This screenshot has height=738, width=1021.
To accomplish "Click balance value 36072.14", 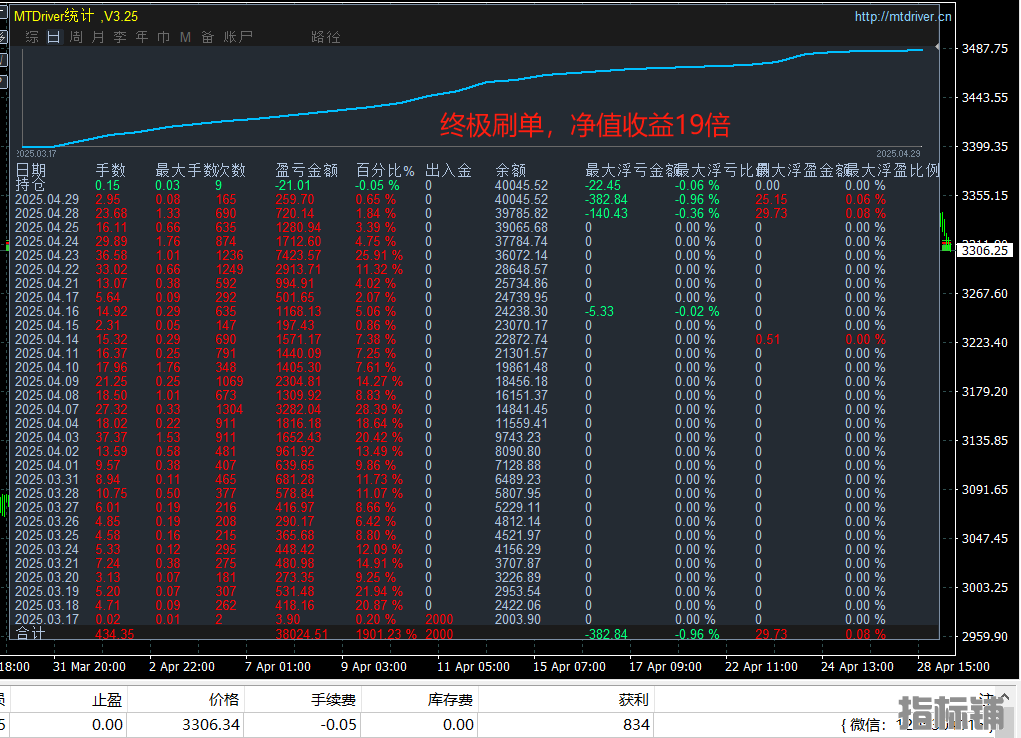I will 521,255.
